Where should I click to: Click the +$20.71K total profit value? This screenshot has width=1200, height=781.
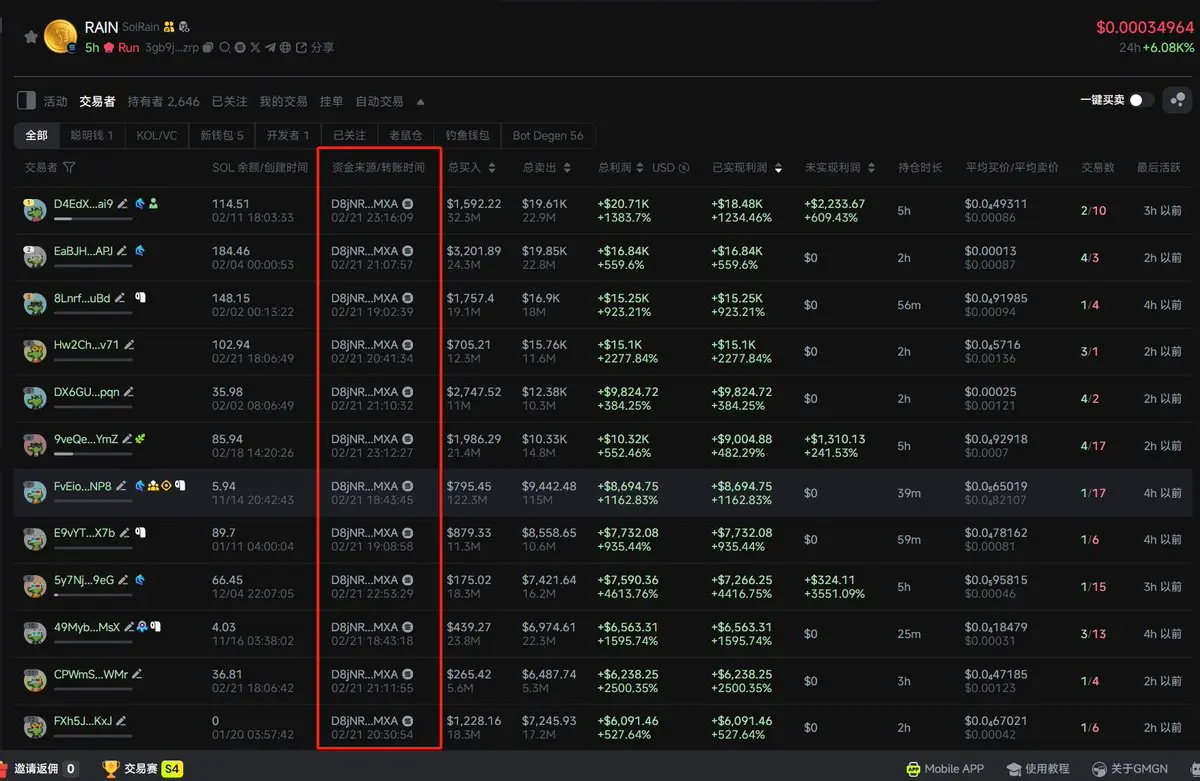[x=624, y=204]
